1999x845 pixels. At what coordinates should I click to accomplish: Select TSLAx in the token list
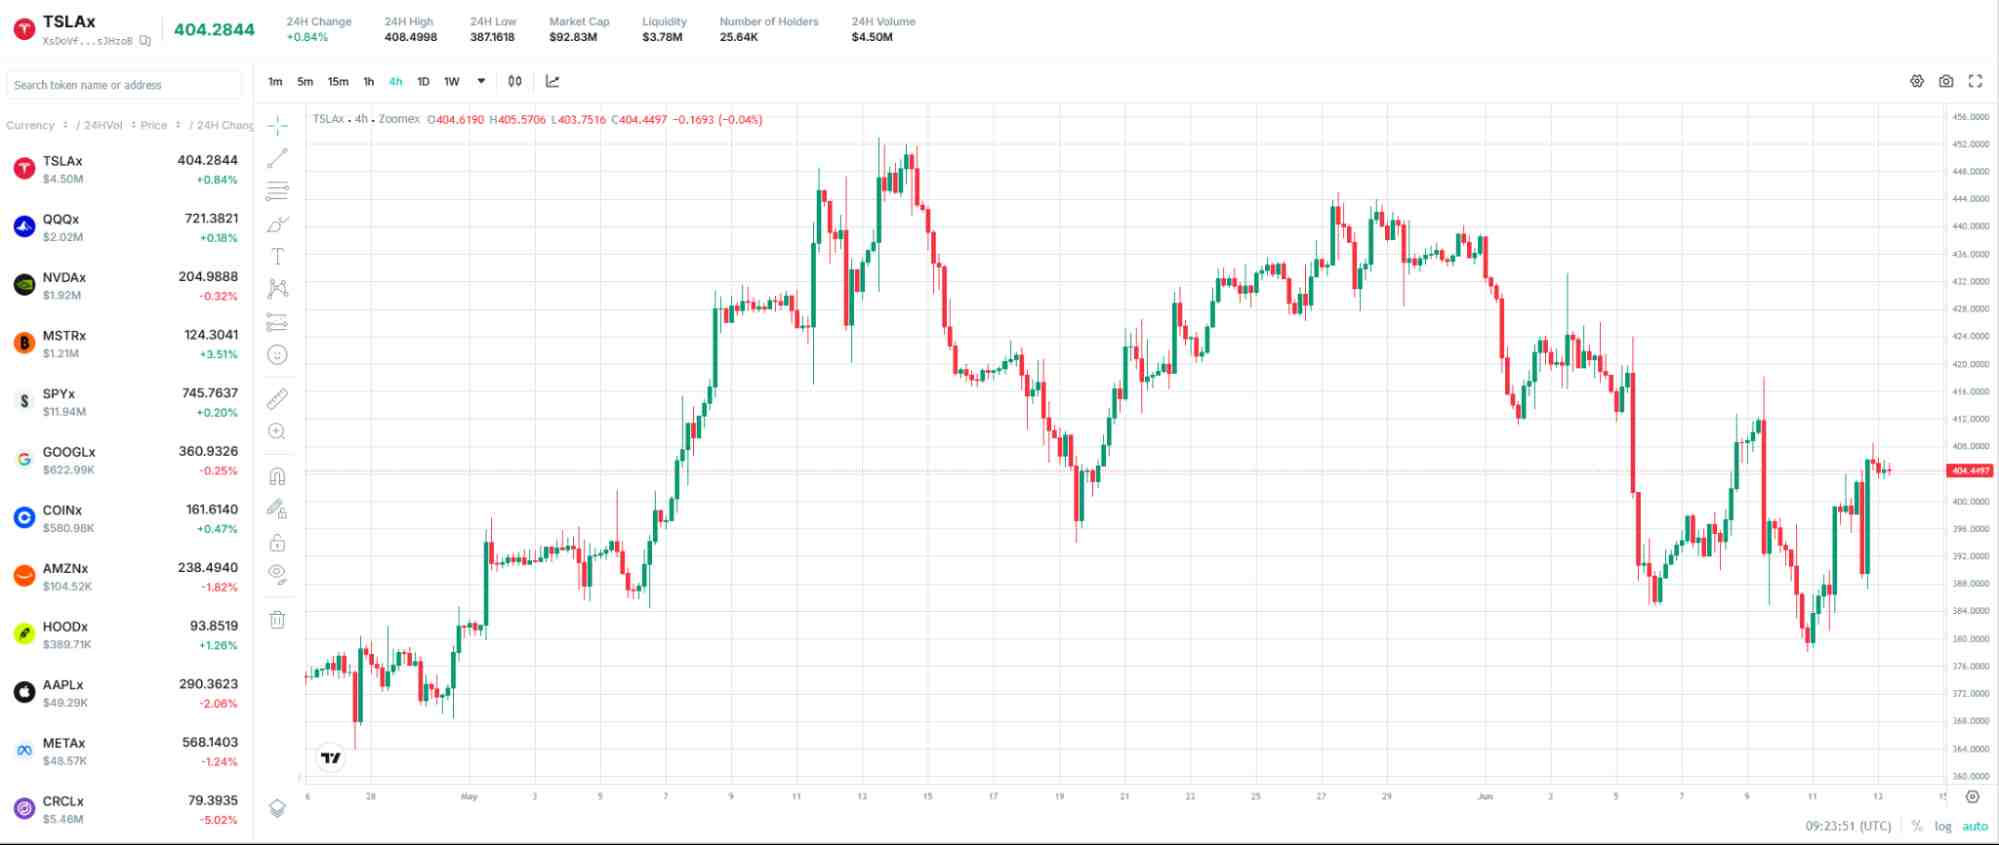[126, 169]
